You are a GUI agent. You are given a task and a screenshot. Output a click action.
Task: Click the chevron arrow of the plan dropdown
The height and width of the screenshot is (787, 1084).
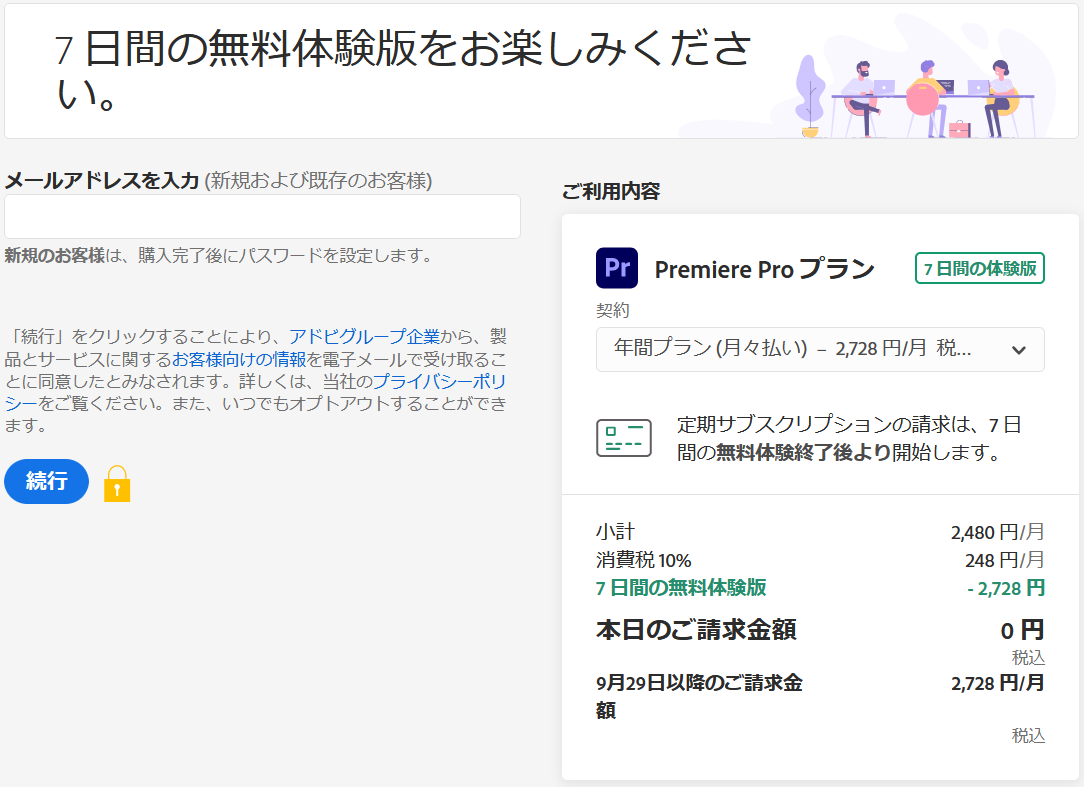click(x=1018, y=350)
